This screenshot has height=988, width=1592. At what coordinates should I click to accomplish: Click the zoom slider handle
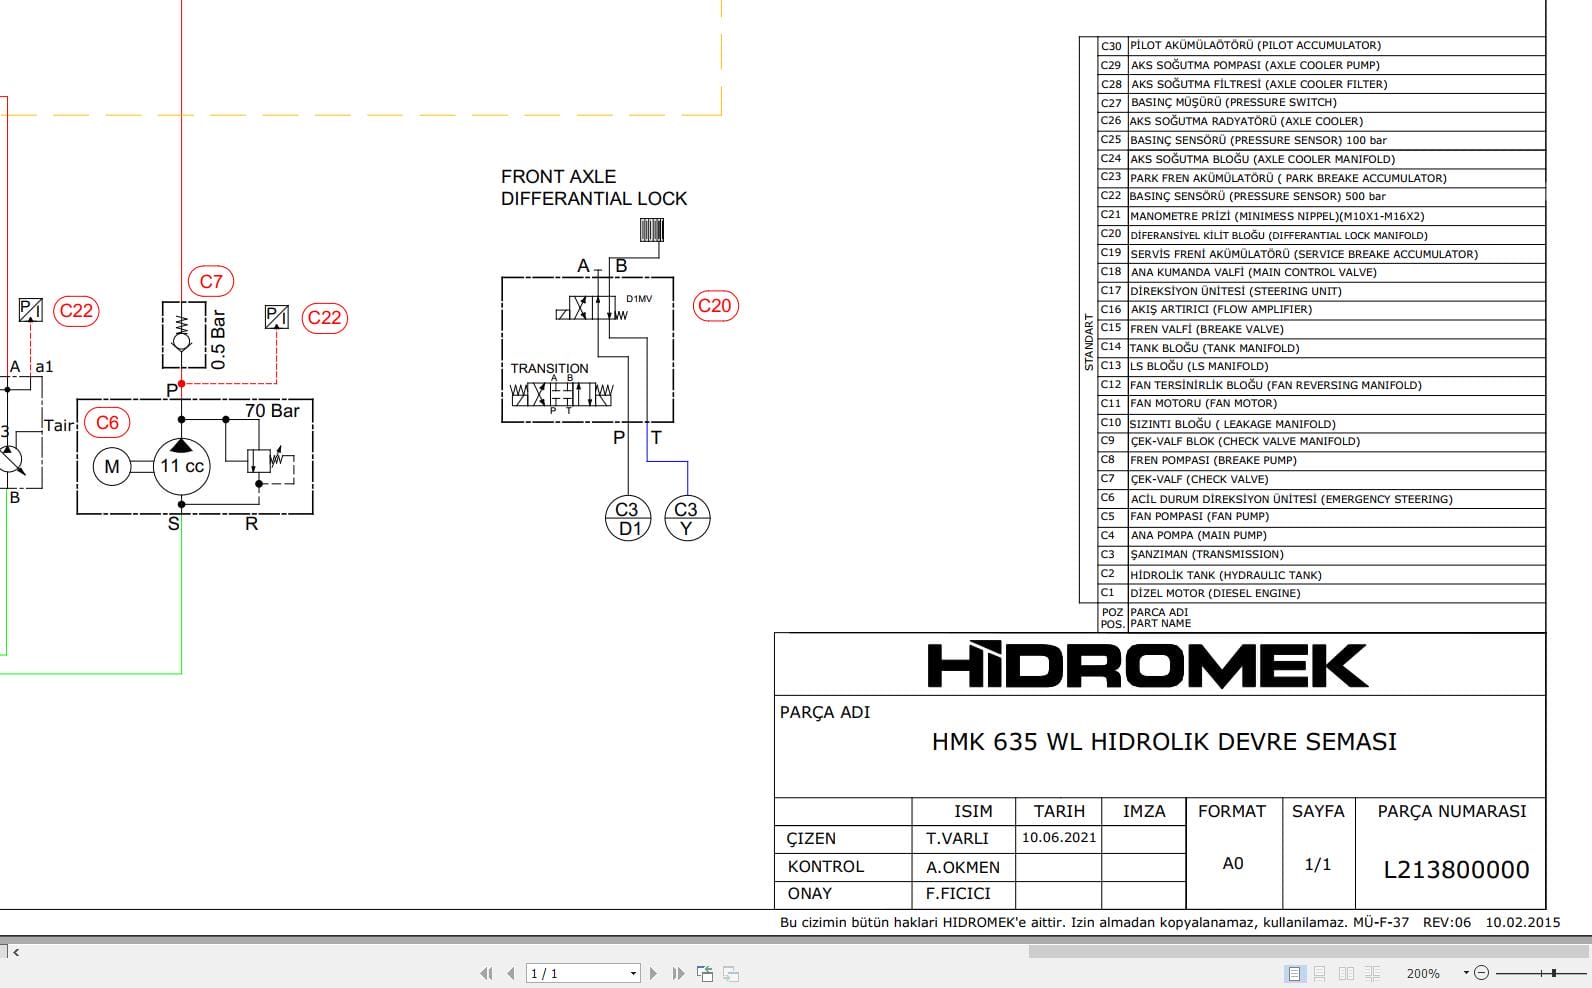pos(1553,972)
